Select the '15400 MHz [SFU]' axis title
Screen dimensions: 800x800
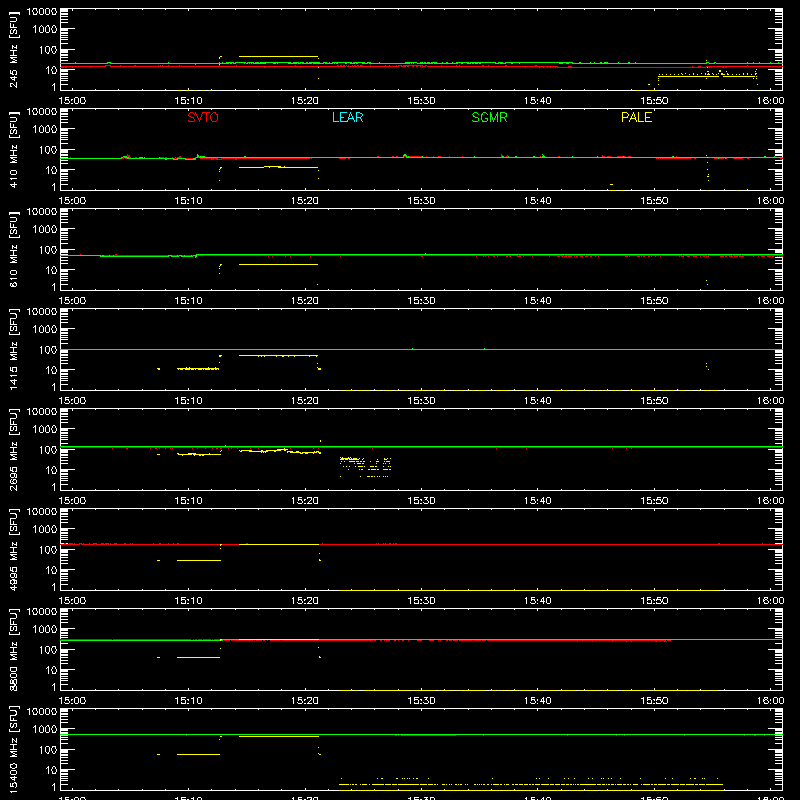click(x=13, y=749)
